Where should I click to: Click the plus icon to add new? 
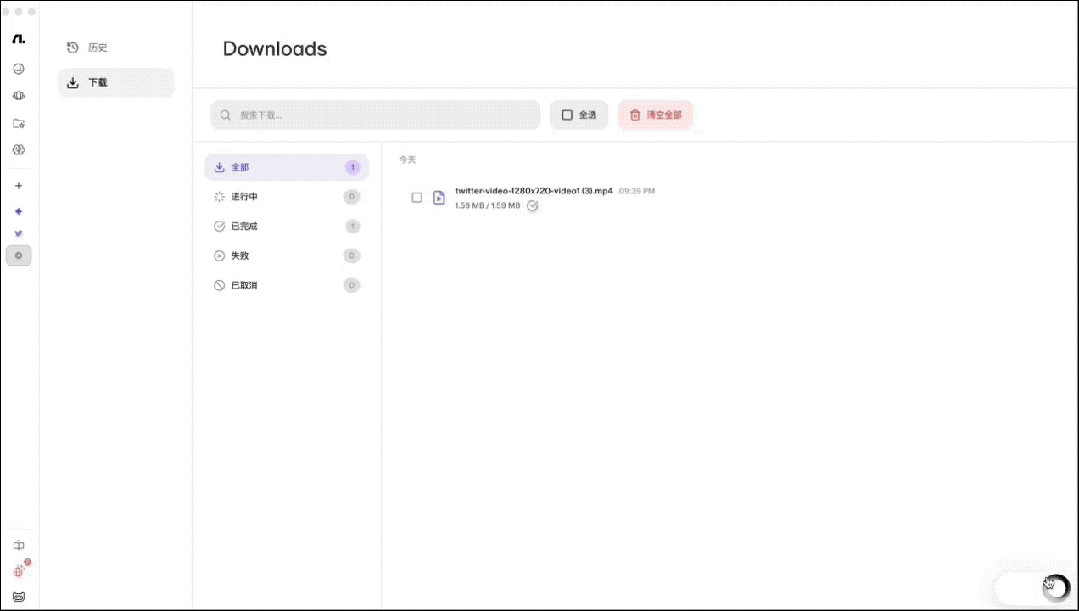(18, 186)
